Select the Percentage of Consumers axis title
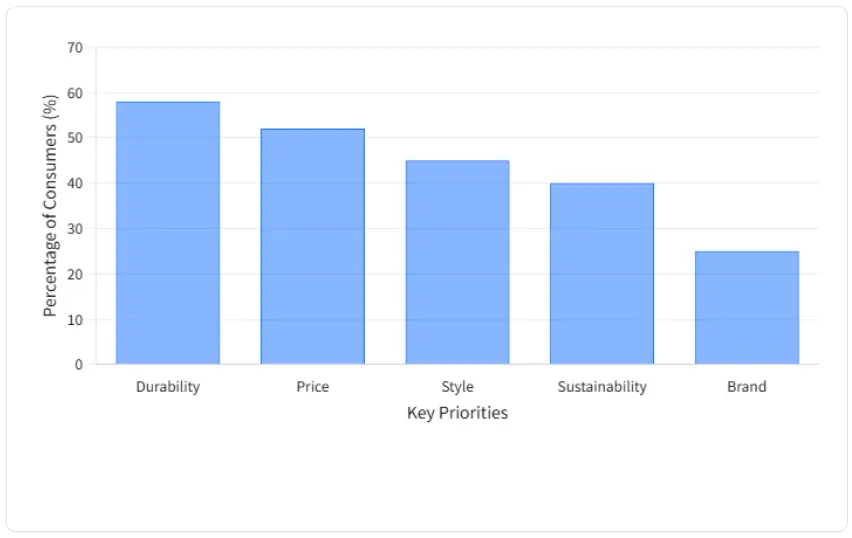Viewport: 852px width, 538px height. click(x=50, y=206)
